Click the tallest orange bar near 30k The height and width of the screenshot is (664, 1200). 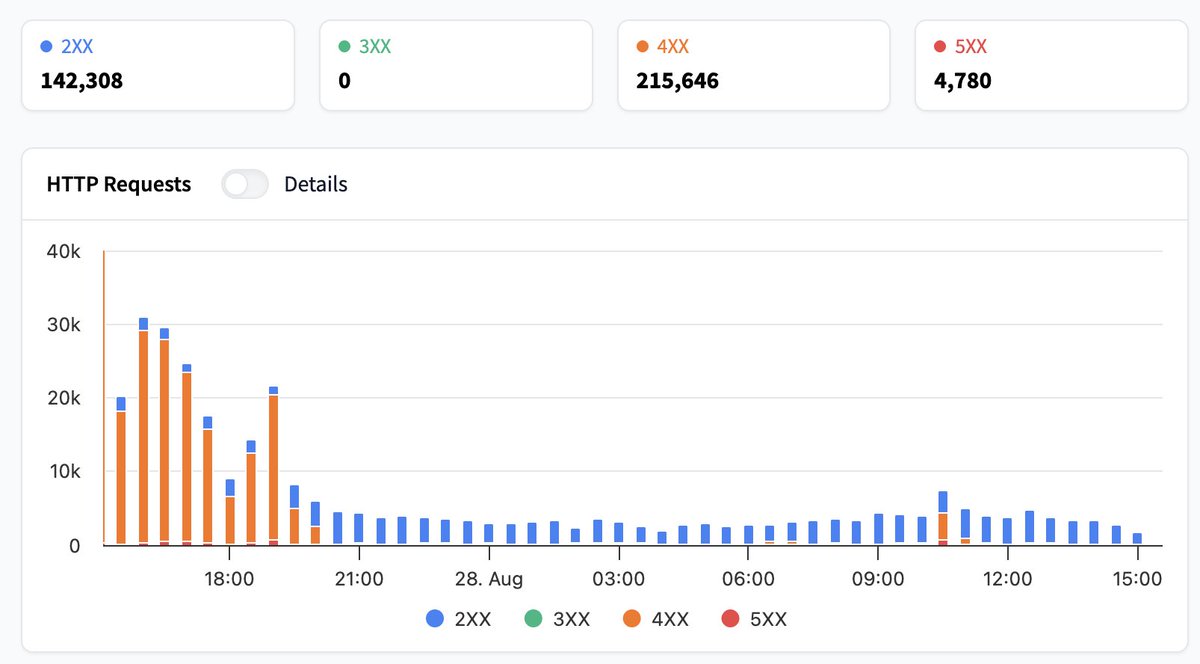point(143,437)
